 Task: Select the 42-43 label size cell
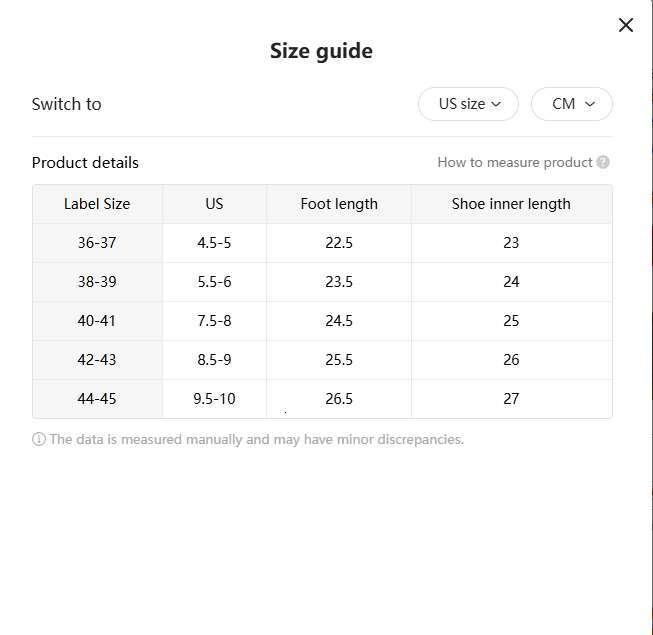click(97, 360)
